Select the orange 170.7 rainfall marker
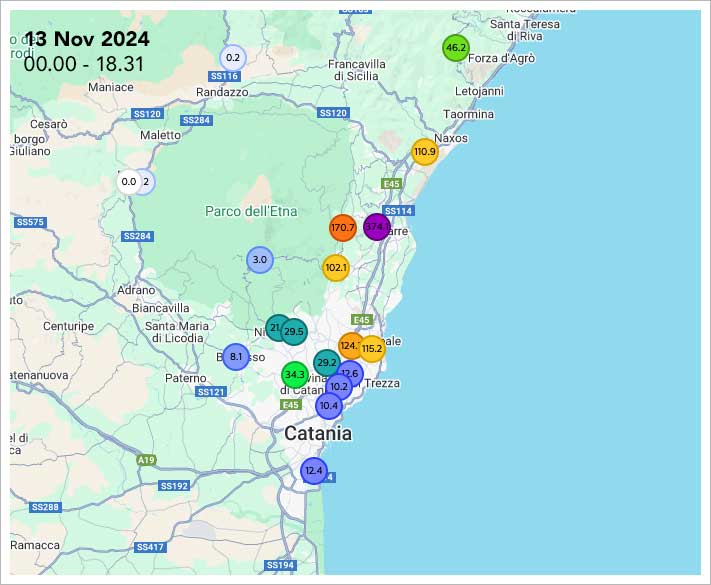 (x=343, y=228)
